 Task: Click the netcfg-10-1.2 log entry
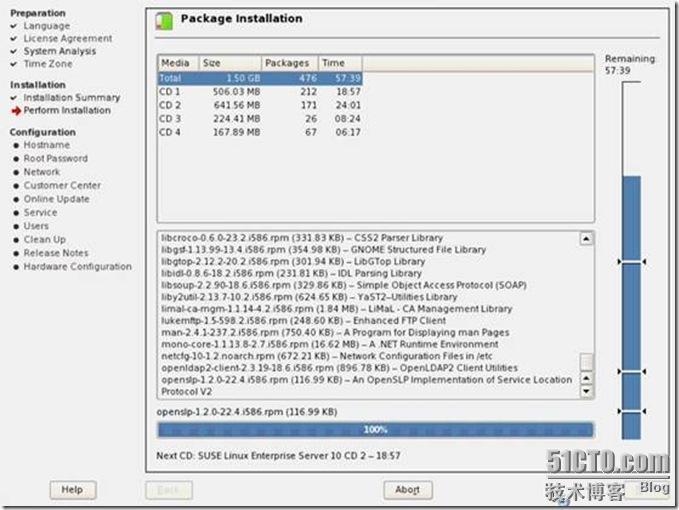coord(327,356)
